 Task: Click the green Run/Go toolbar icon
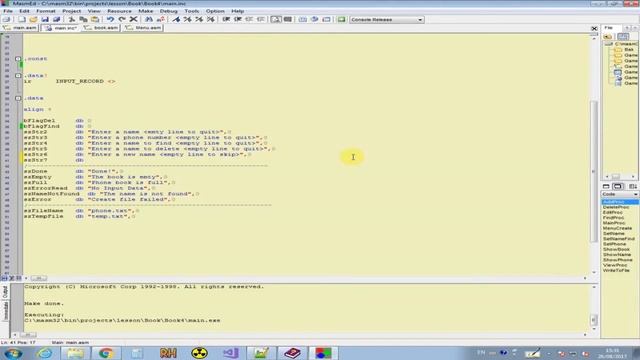click(x=342, y=20)
